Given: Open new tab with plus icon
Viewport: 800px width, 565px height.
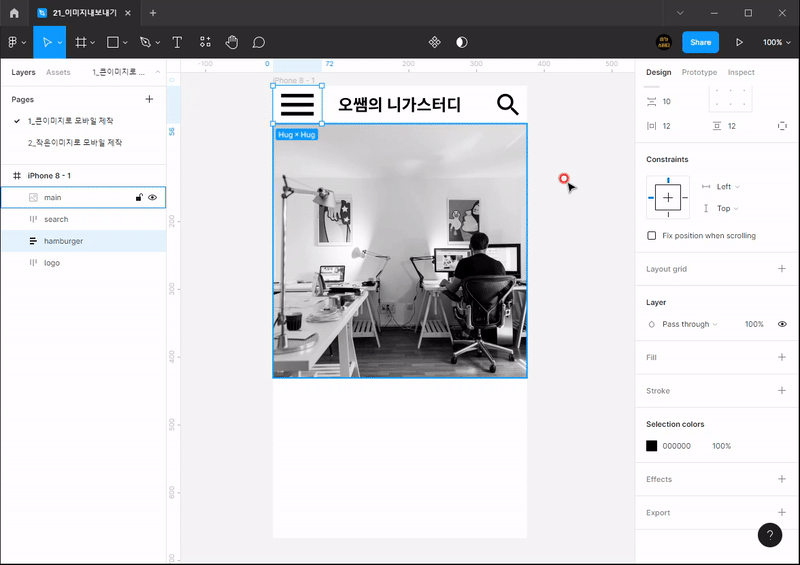Looking at the screenshot, I should click(153, 13).
